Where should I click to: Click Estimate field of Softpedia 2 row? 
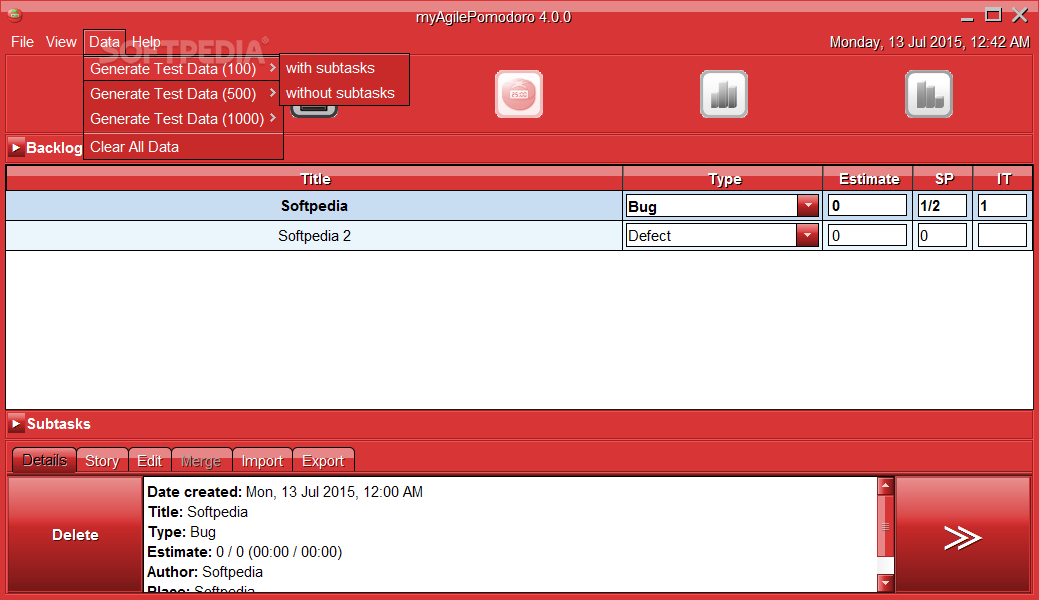pyautogui.click(x=867, y=235)
